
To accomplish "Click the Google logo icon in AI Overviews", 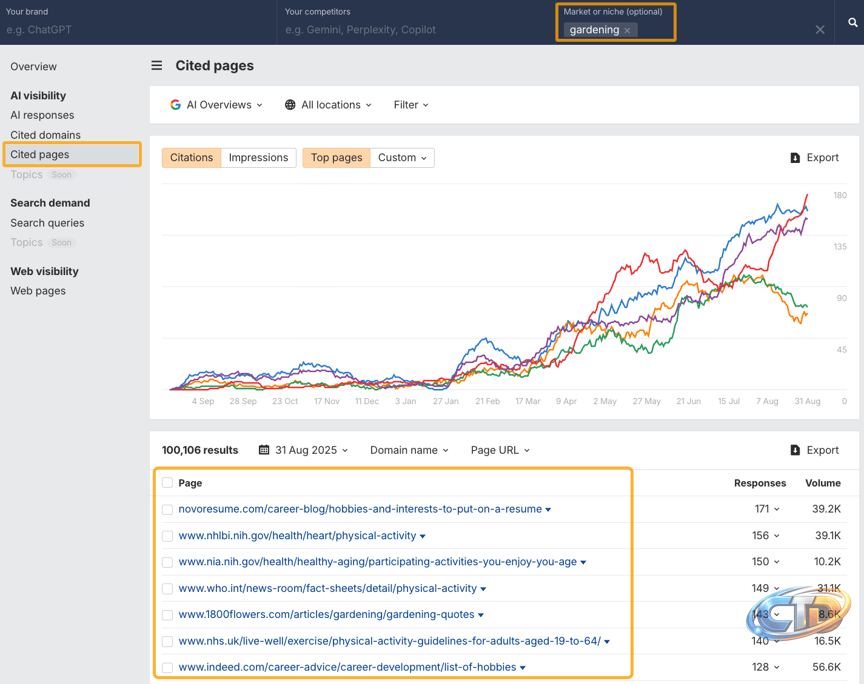I will pyautogui.click(x=175, y=105).
